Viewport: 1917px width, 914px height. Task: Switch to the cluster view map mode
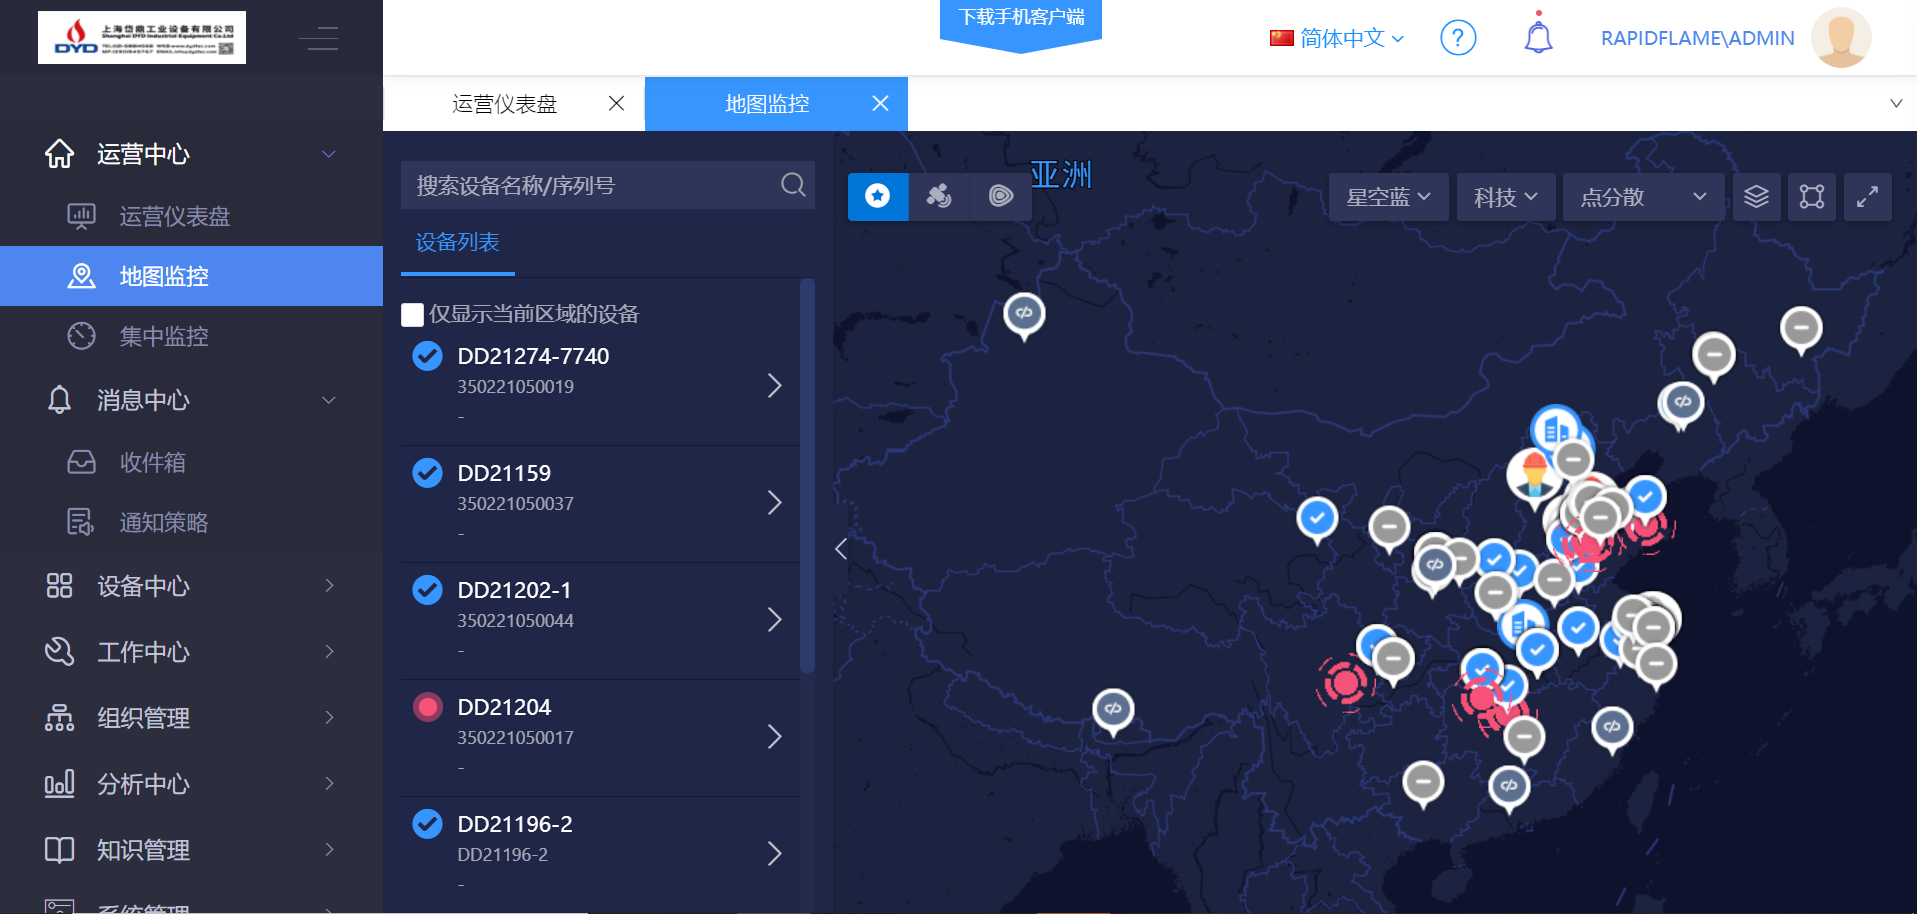tap(939, 196)
